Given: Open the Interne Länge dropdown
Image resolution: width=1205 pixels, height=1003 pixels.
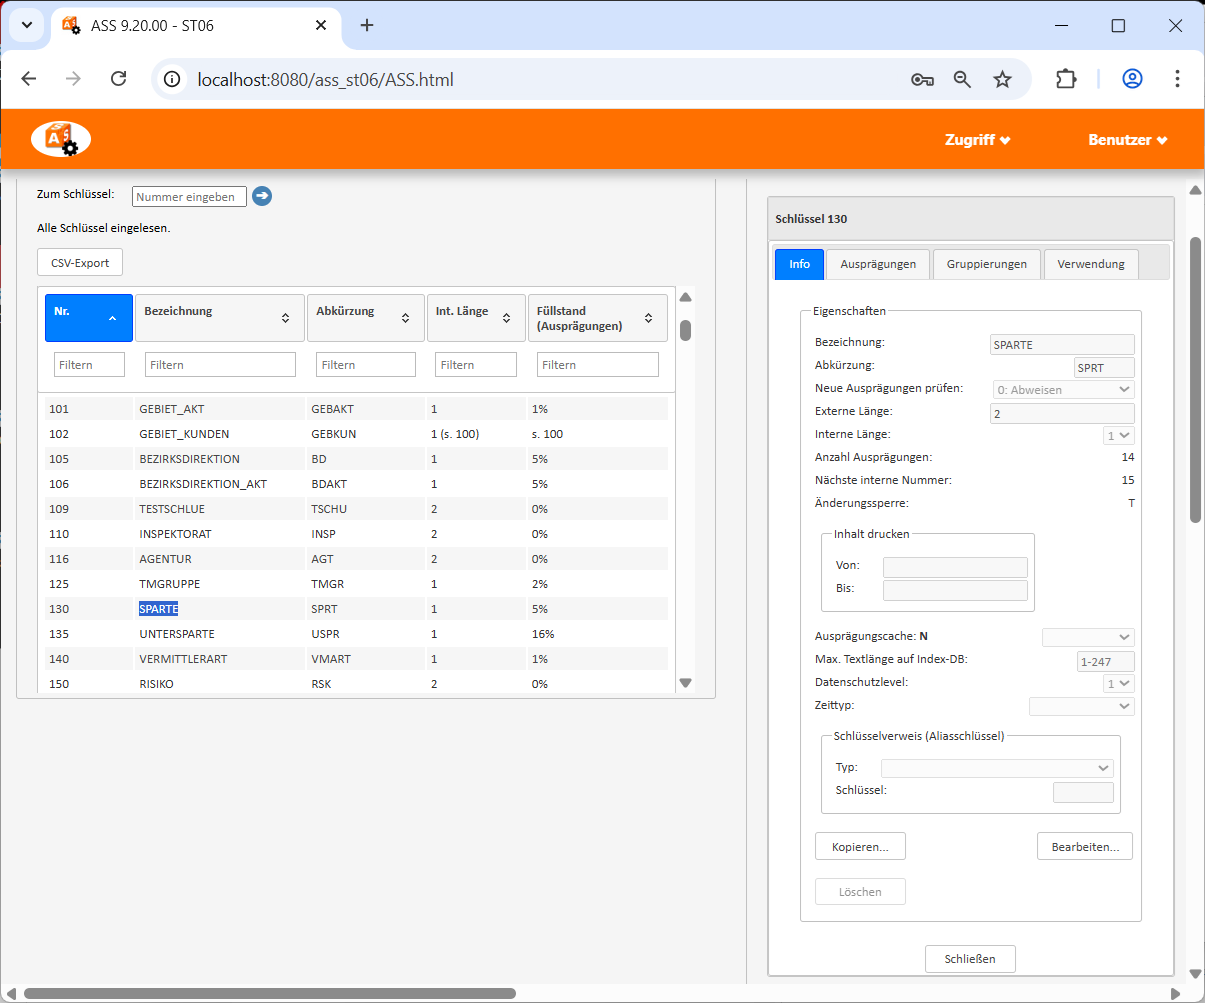Looking at the screenshot, I should (x=1119, y=436).
